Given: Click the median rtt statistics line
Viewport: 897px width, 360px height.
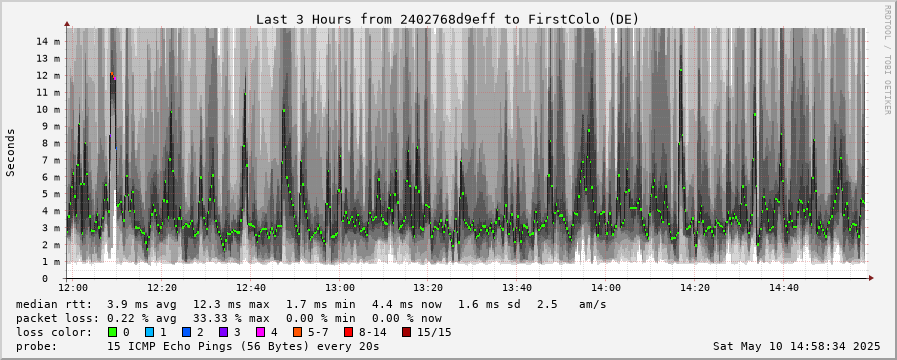Looking at the screenshot, I should coord(311,305).
